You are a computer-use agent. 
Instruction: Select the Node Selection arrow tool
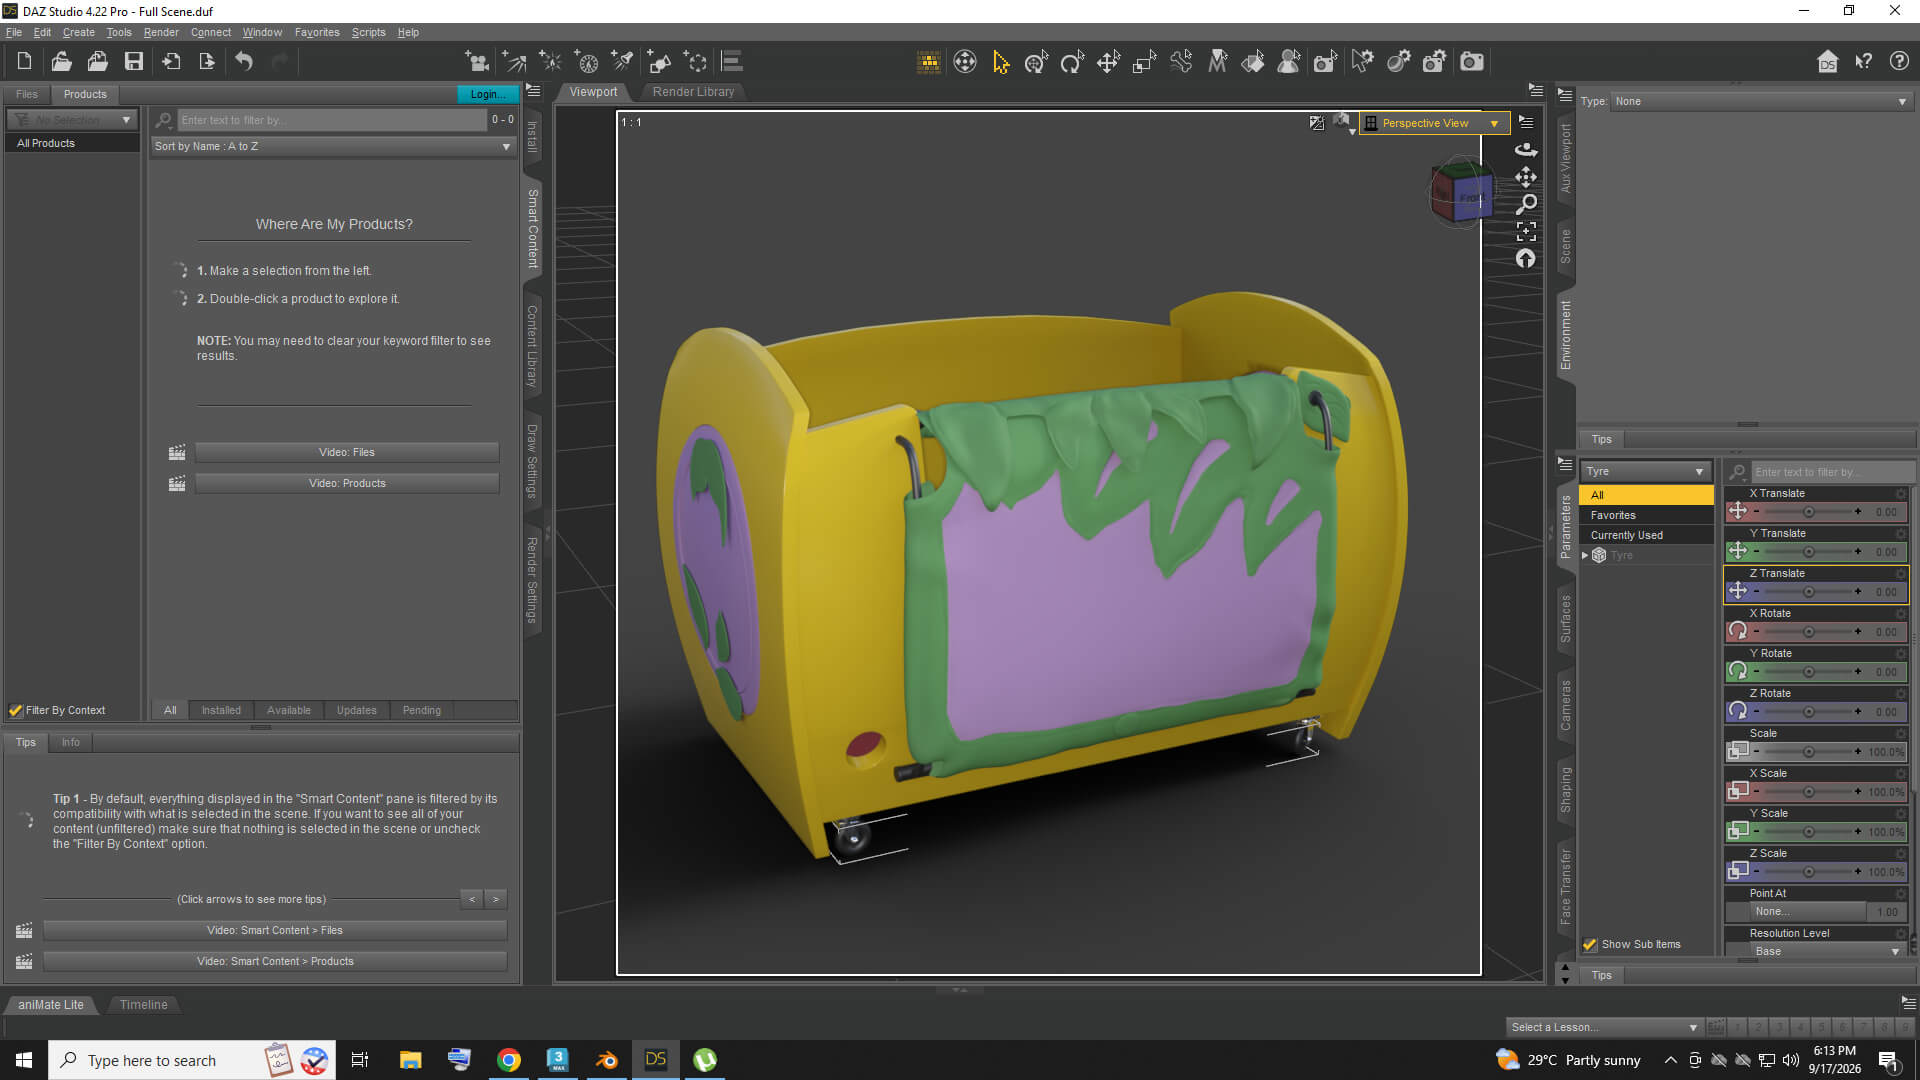[1000, 62]
